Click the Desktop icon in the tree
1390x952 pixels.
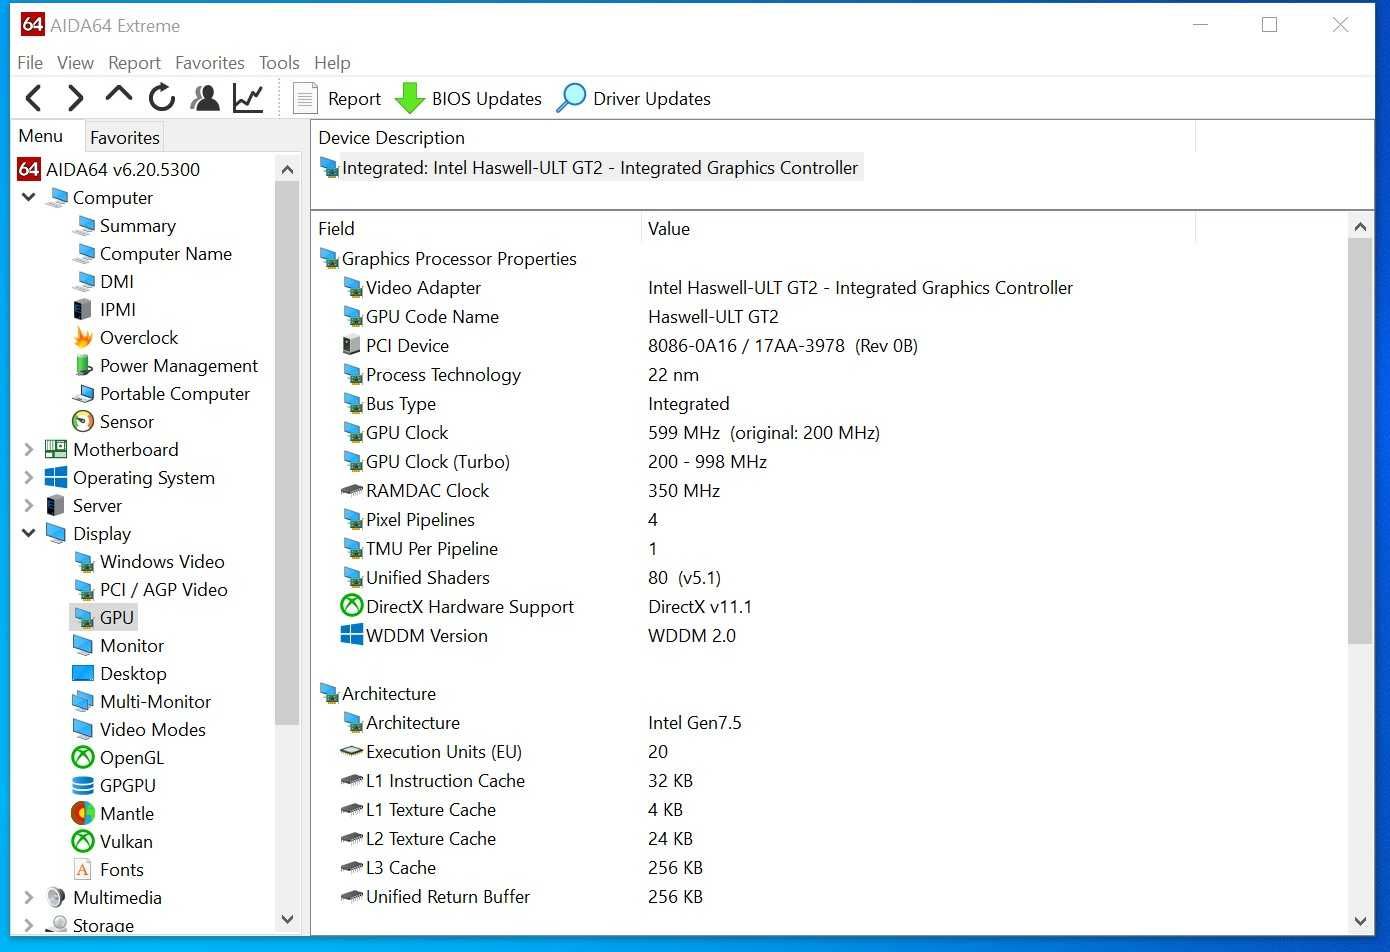83,674
